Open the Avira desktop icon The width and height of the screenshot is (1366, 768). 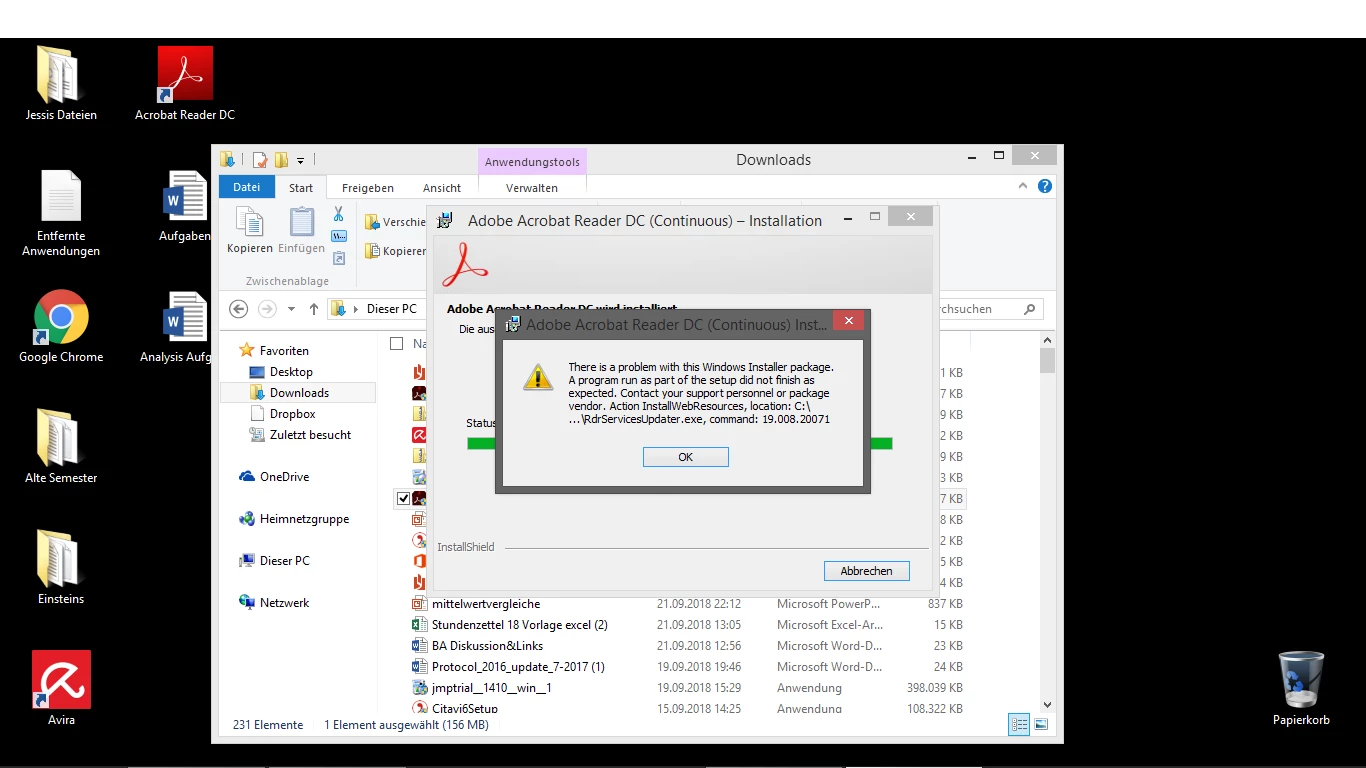coord(61,688)
